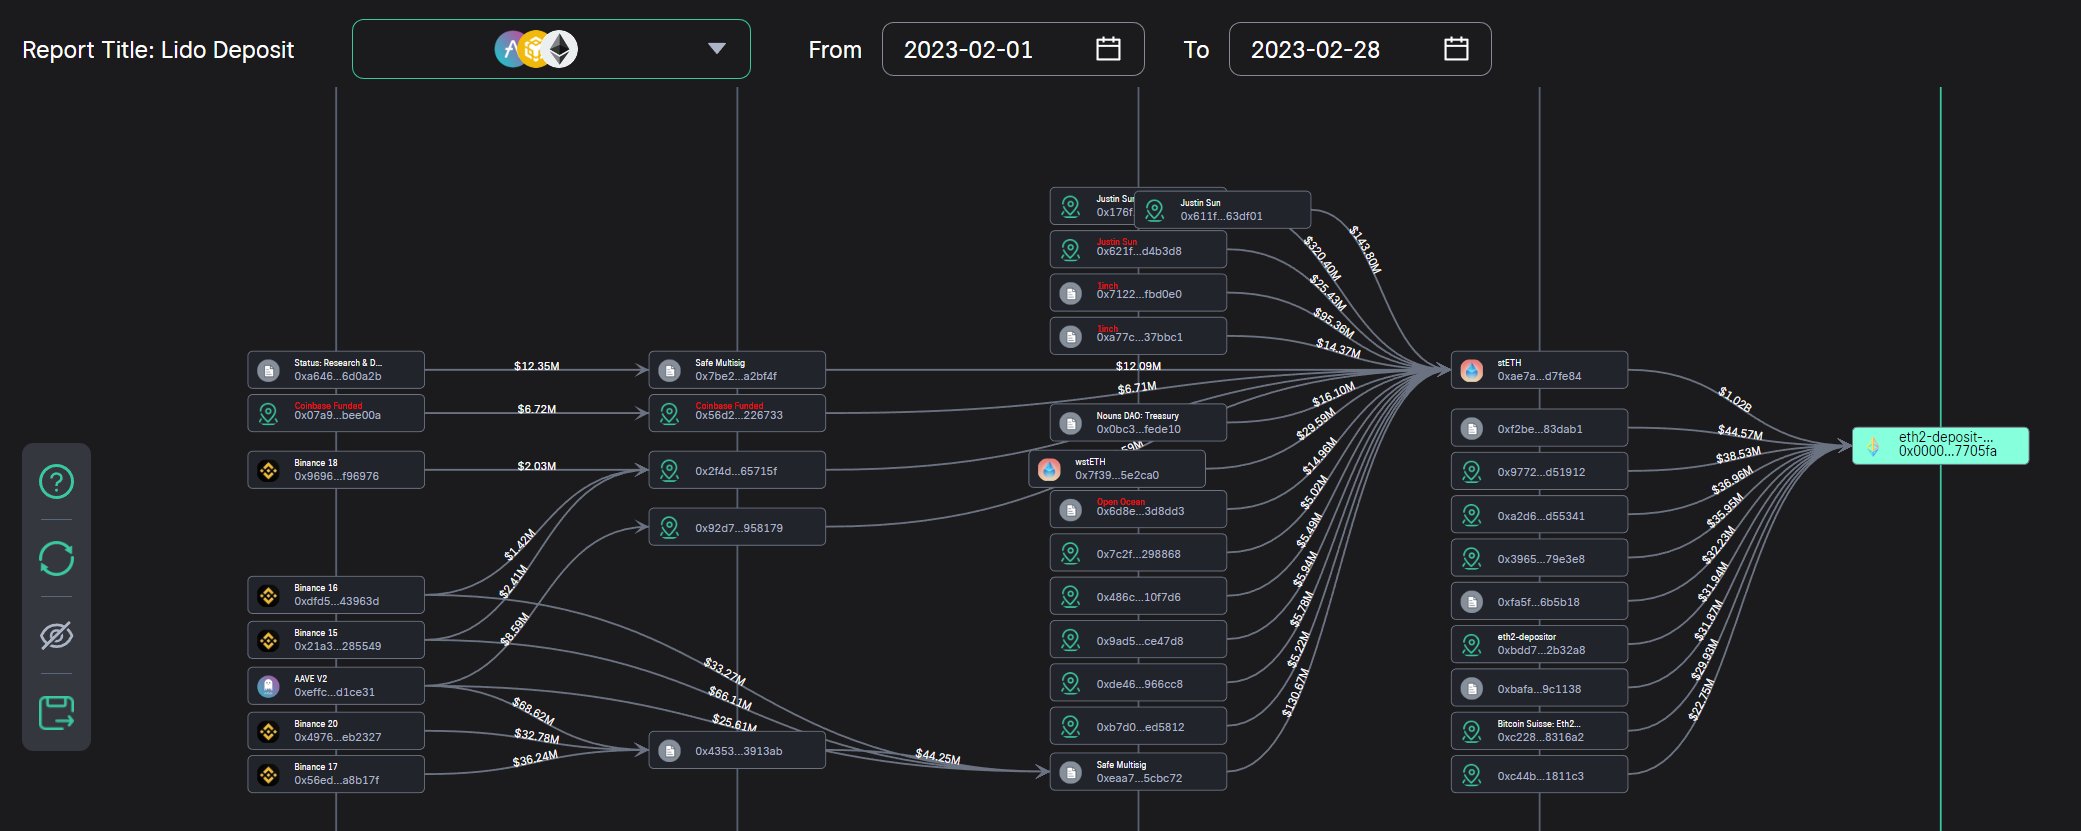Select the stETH node

coord(1539,370)
